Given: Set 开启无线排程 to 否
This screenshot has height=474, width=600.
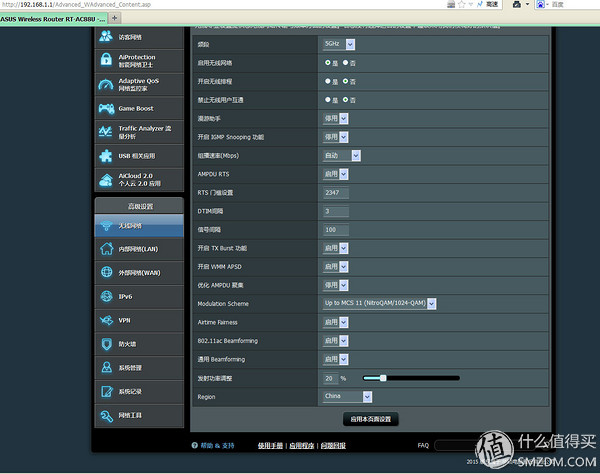Looking at the screenshot, I should pyautogui.click(x=346, y=81).
